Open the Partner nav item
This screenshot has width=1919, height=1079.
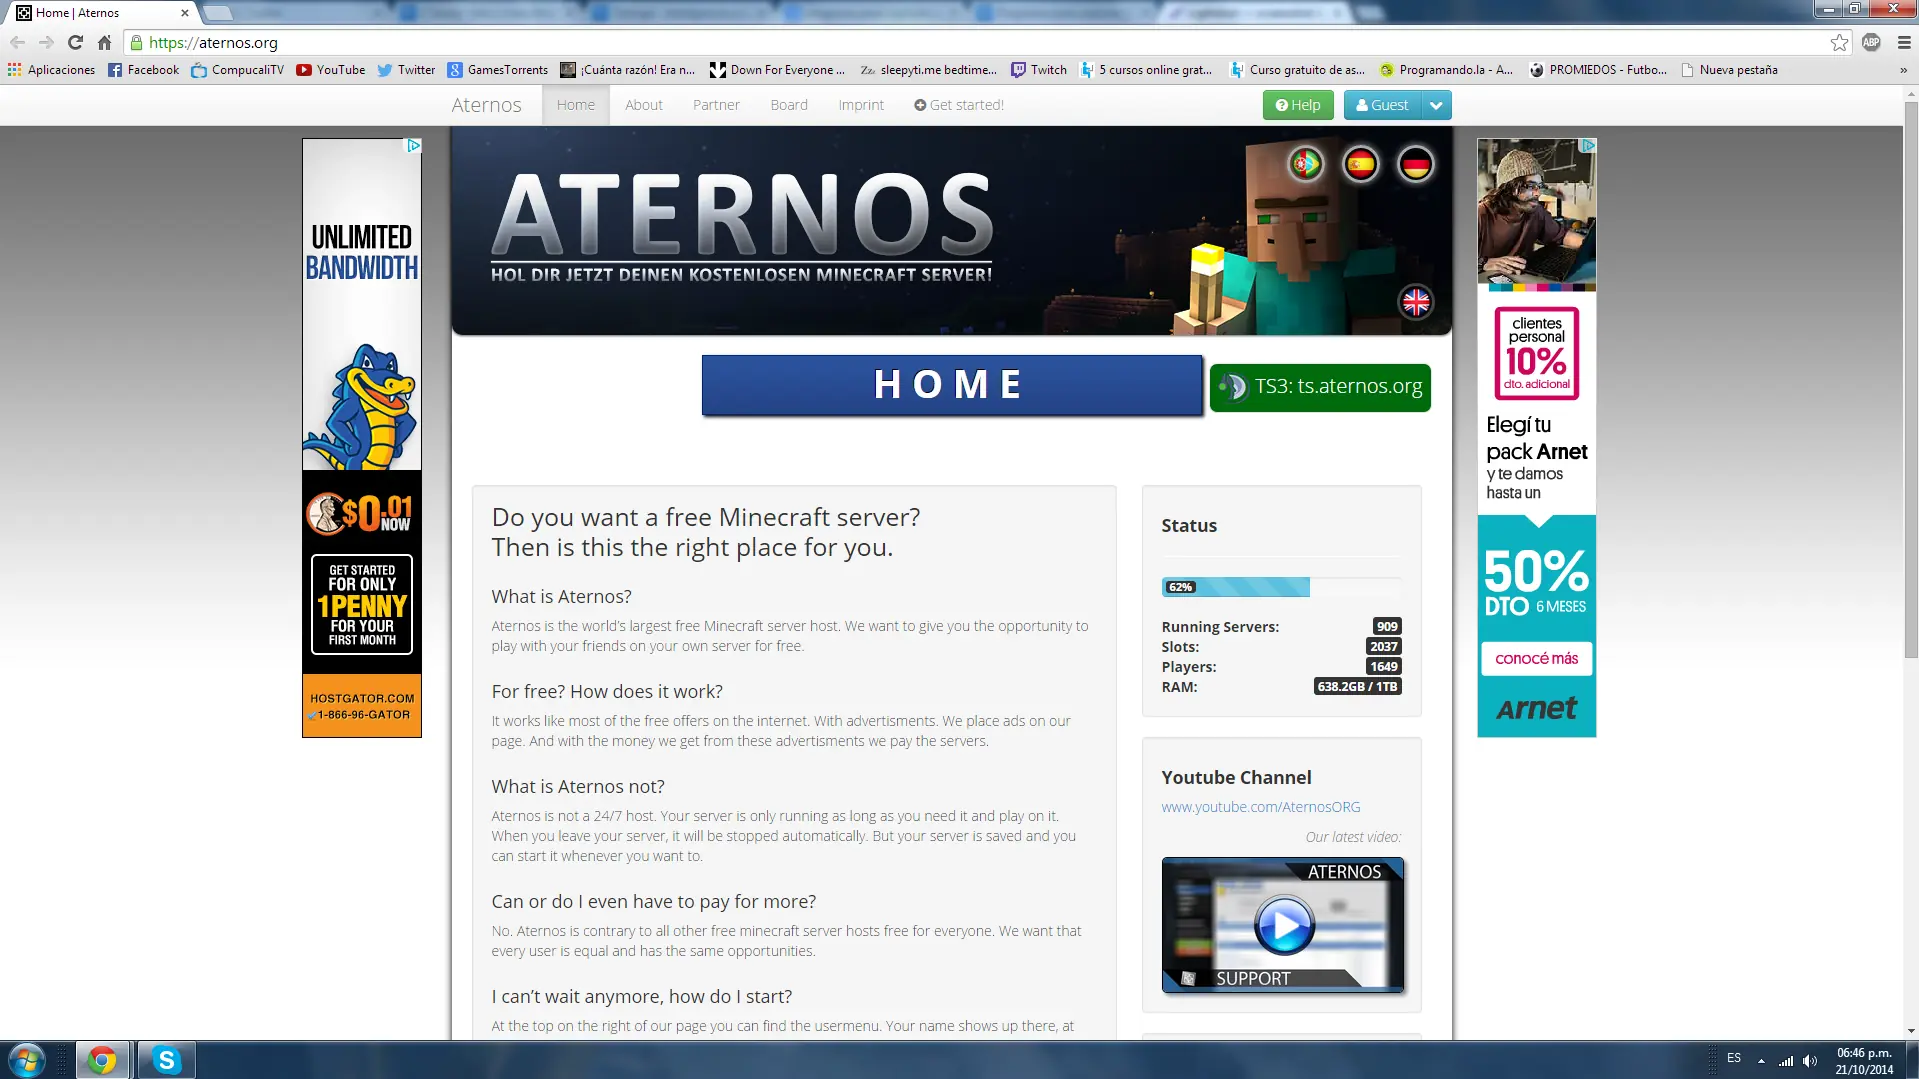click(716, 105)
